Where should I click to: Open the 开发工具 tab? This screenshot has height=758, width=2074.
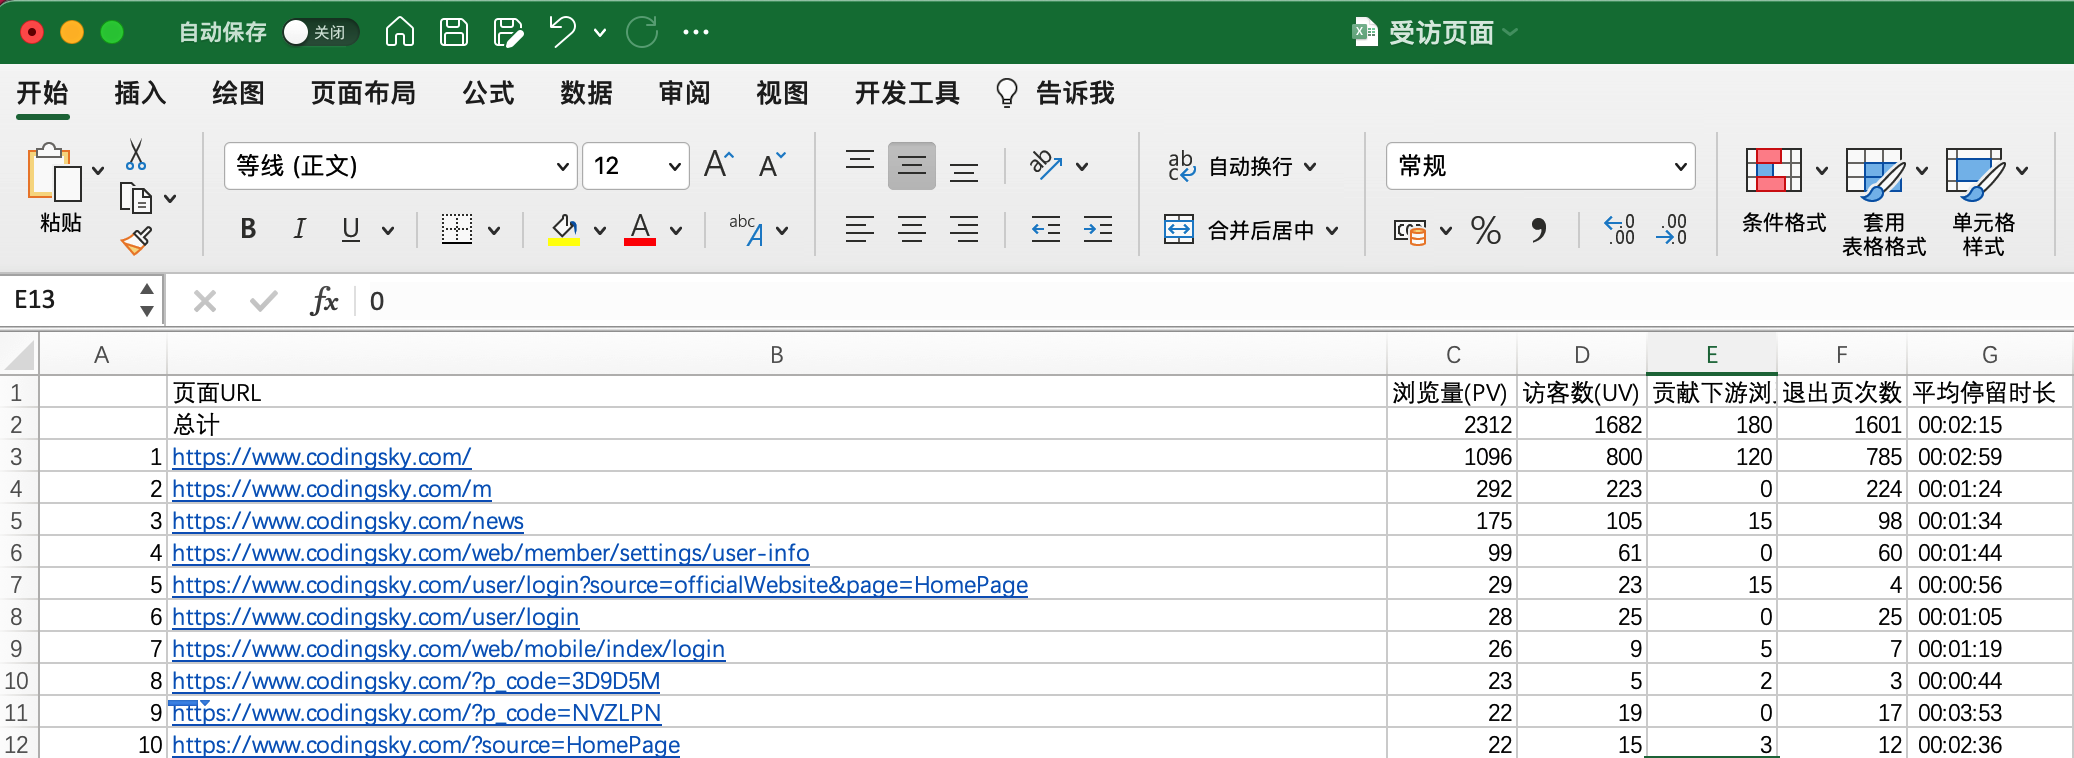907,93
